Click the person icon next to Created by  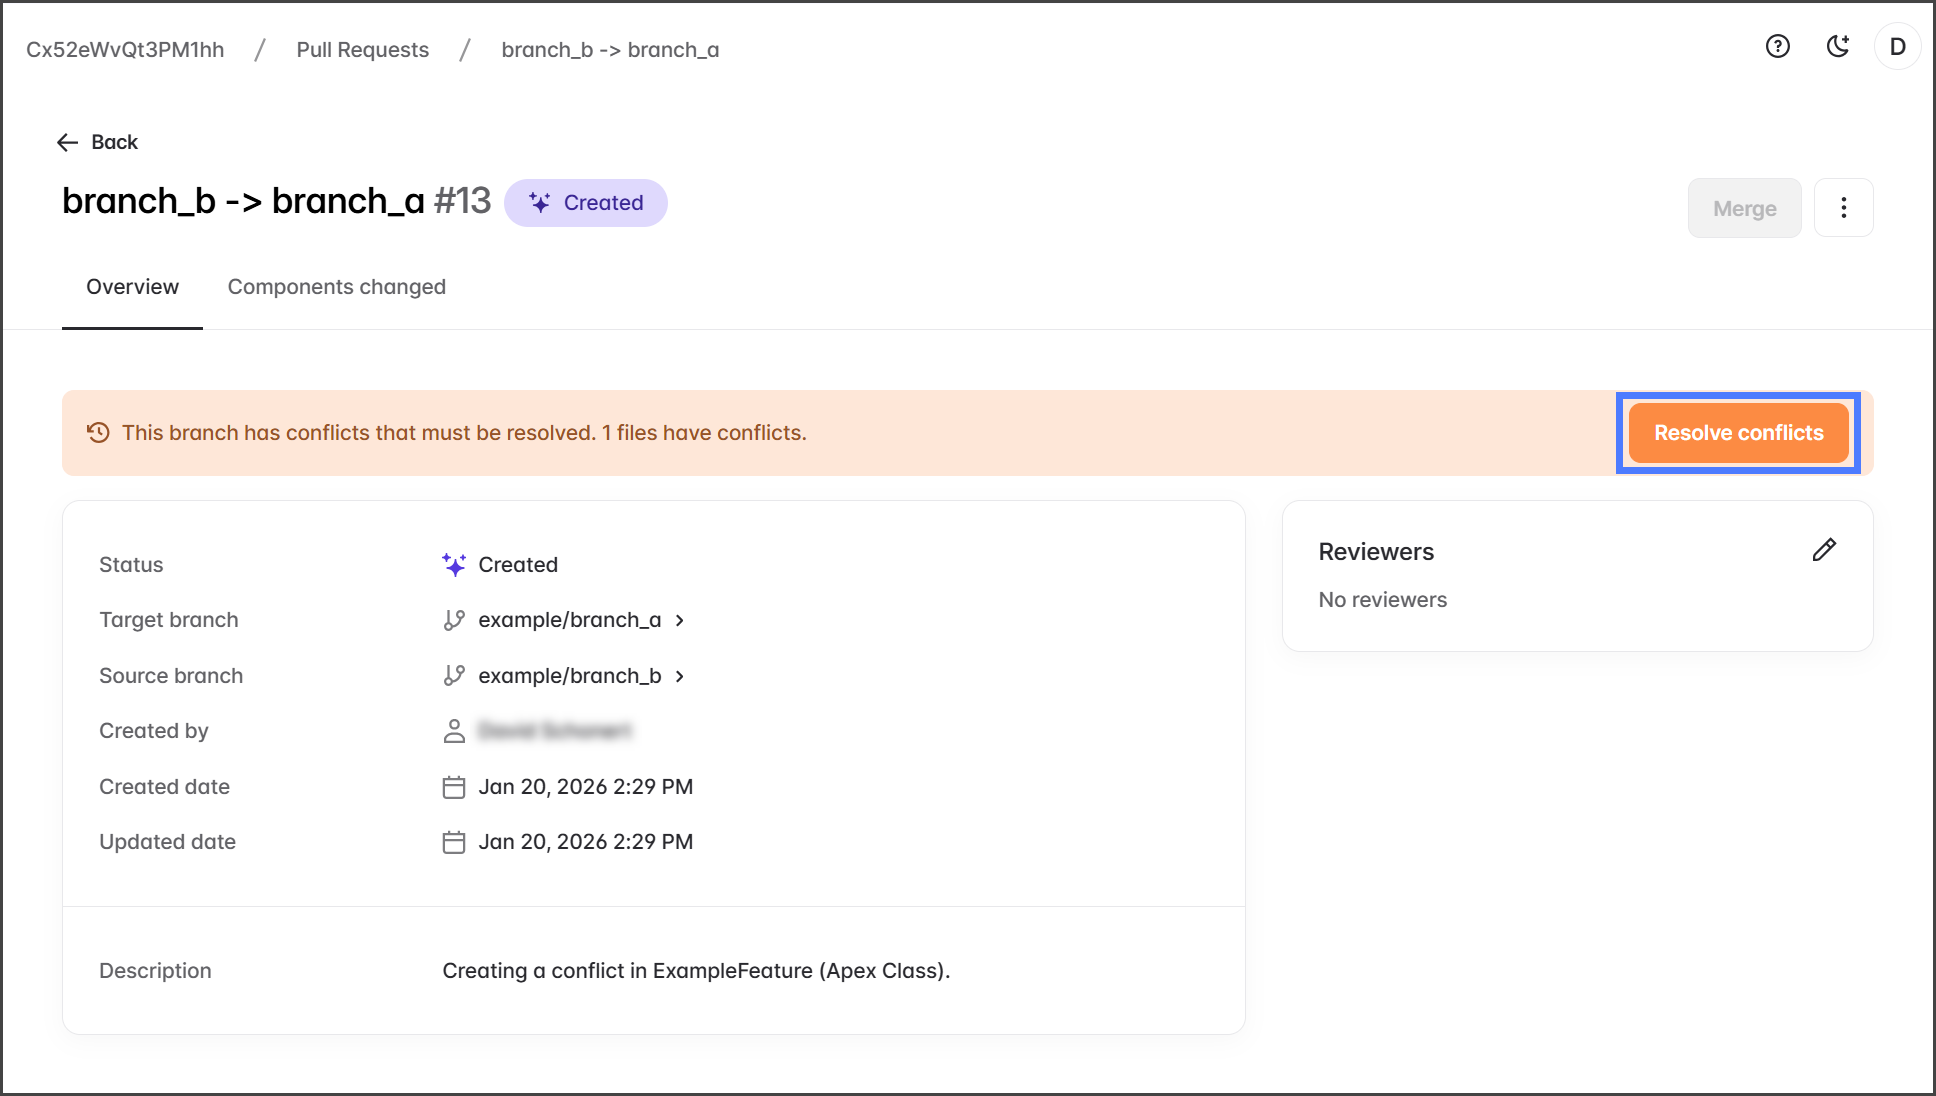click(x=454, y=731)
